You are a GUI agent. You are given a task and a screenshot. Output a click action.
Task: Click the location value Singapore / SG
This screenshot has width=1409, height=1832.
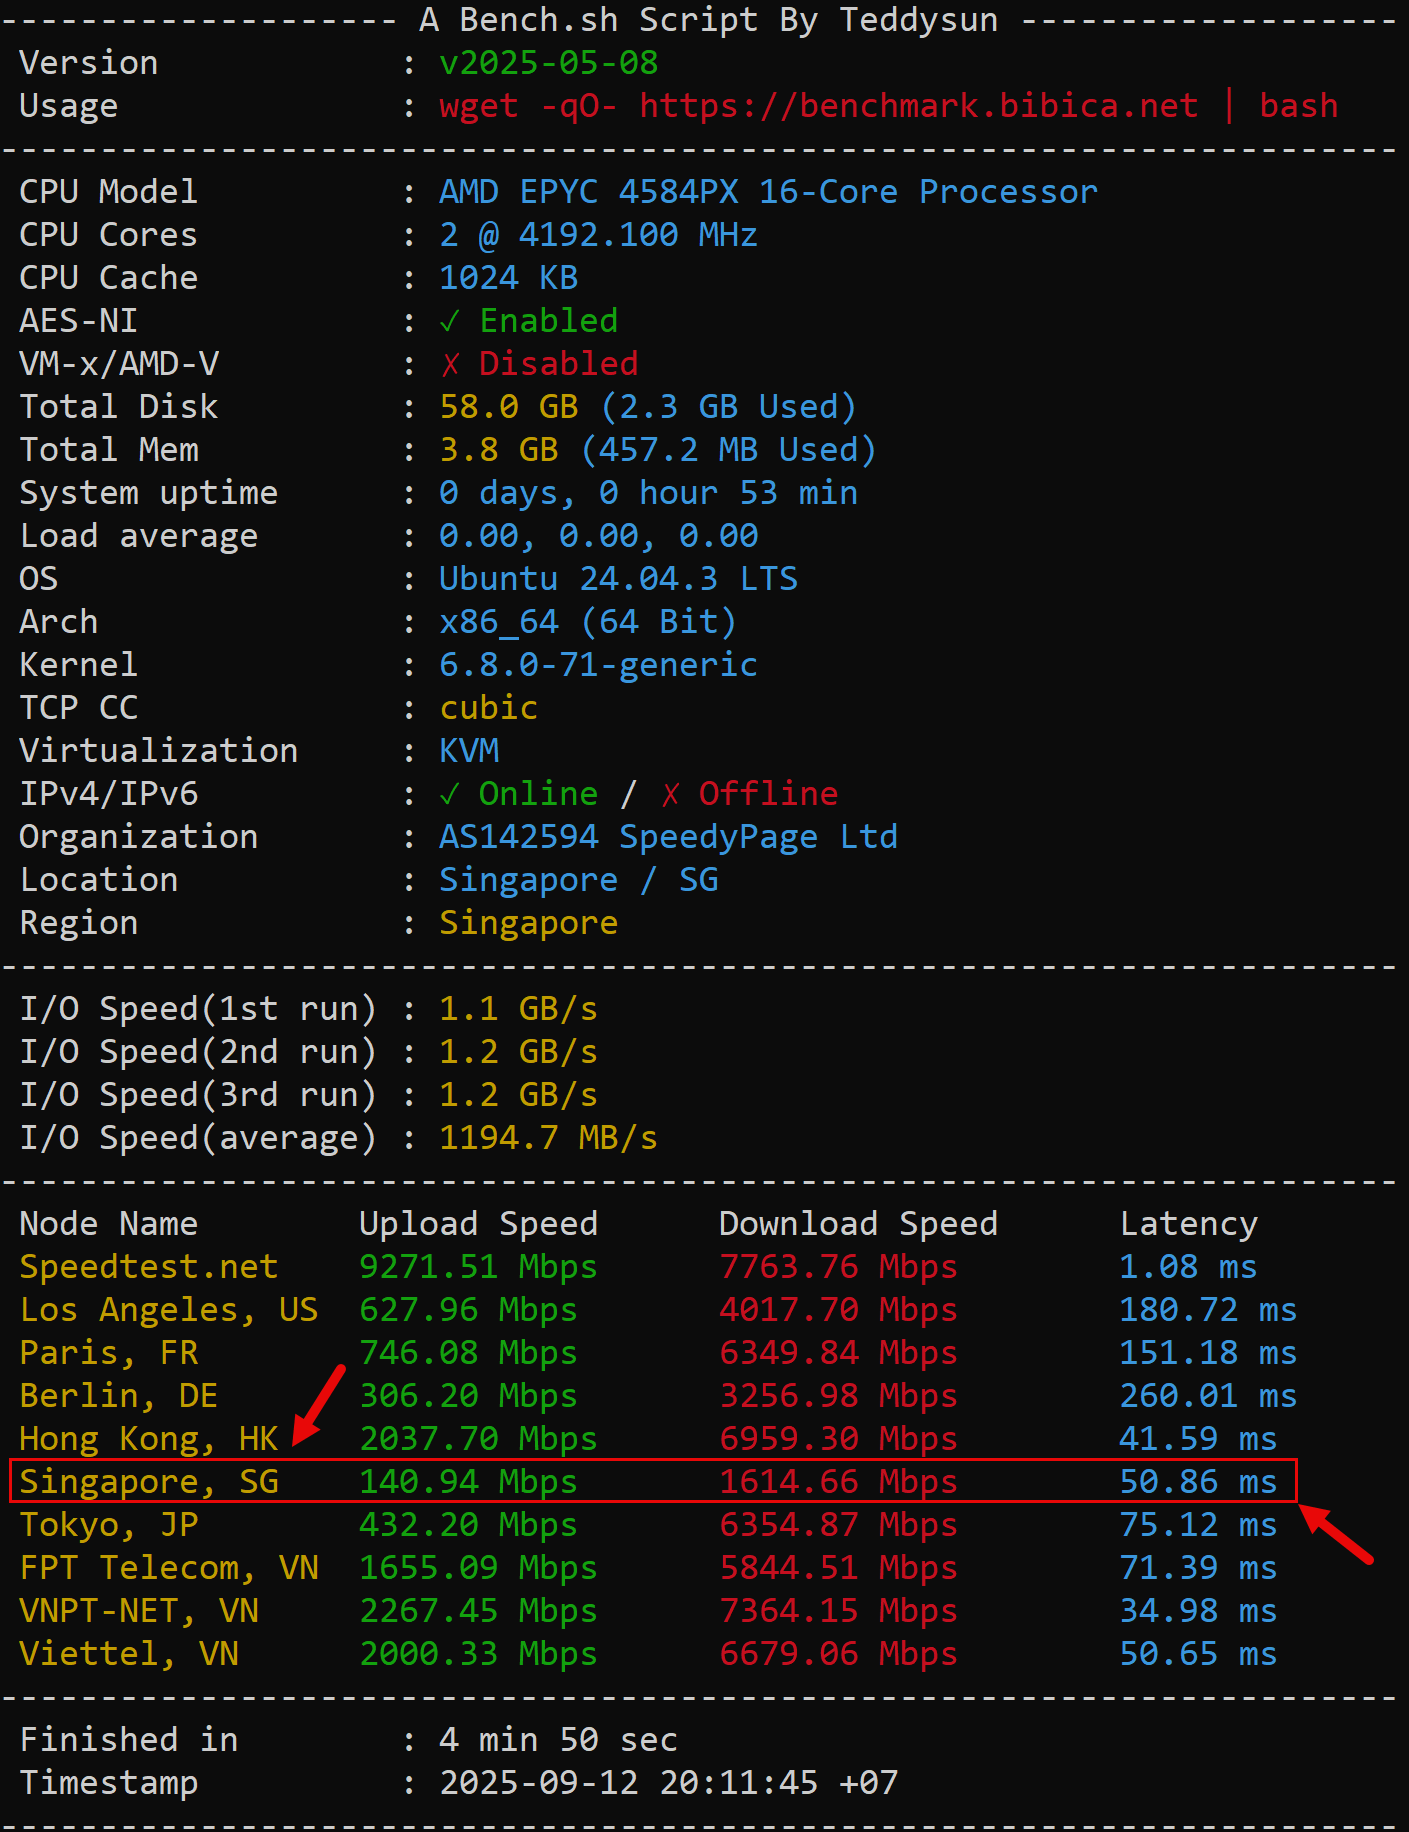578,880
